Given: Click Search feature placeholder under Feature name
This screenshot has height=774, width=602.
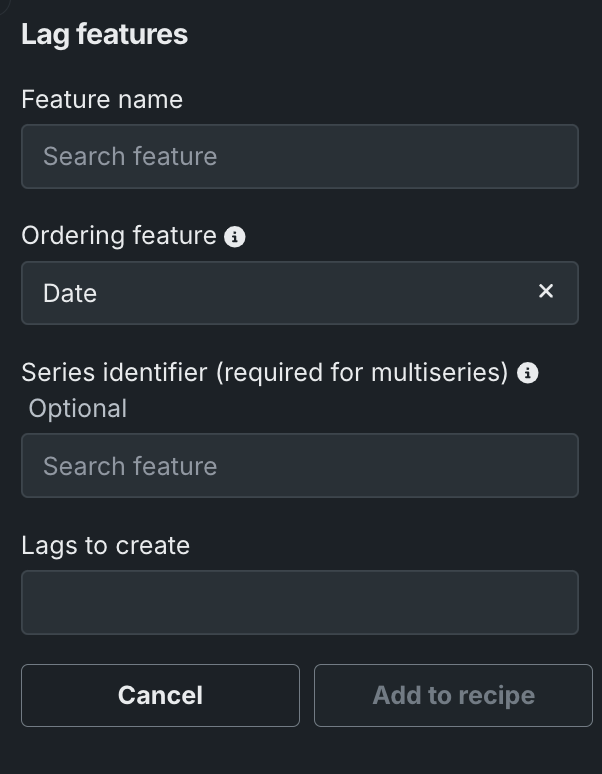Looking at the screenshot, I should [x=130, y=156].
